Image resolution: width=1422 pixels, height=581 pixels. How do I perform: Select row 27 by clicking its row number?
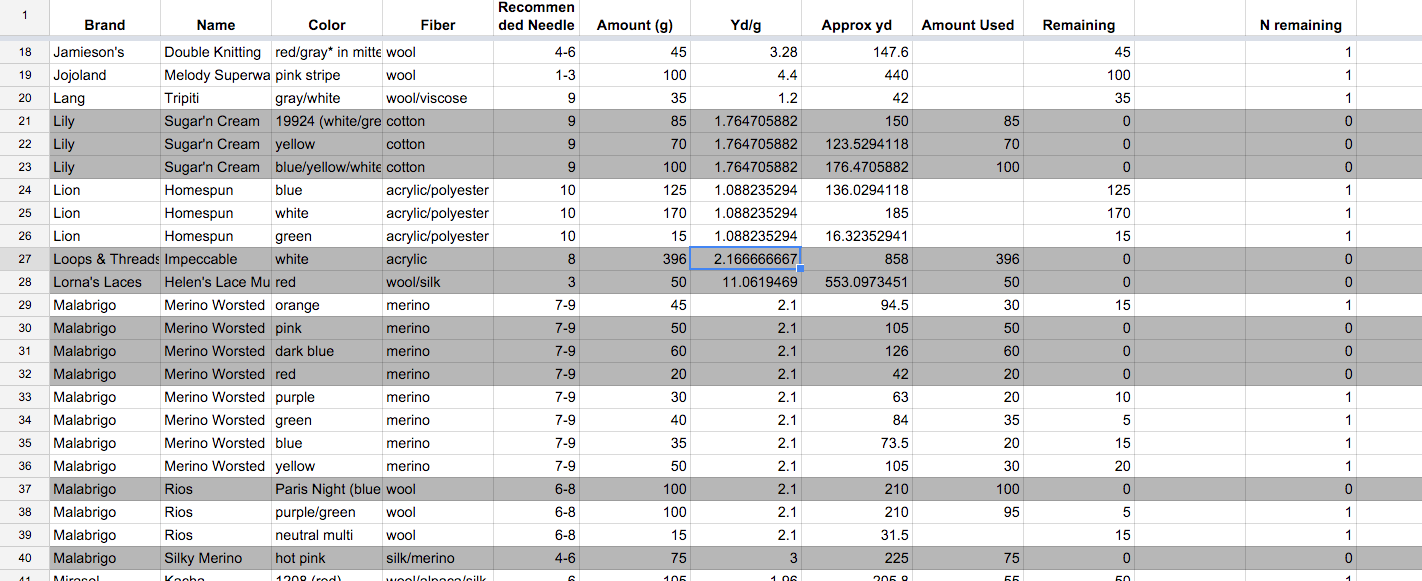25,259
